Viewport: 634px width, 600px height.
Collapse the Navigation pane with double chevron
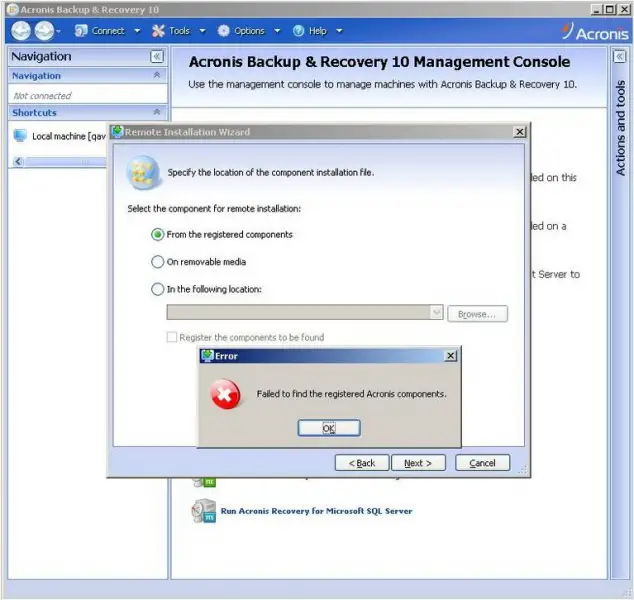tap(157, 57)
